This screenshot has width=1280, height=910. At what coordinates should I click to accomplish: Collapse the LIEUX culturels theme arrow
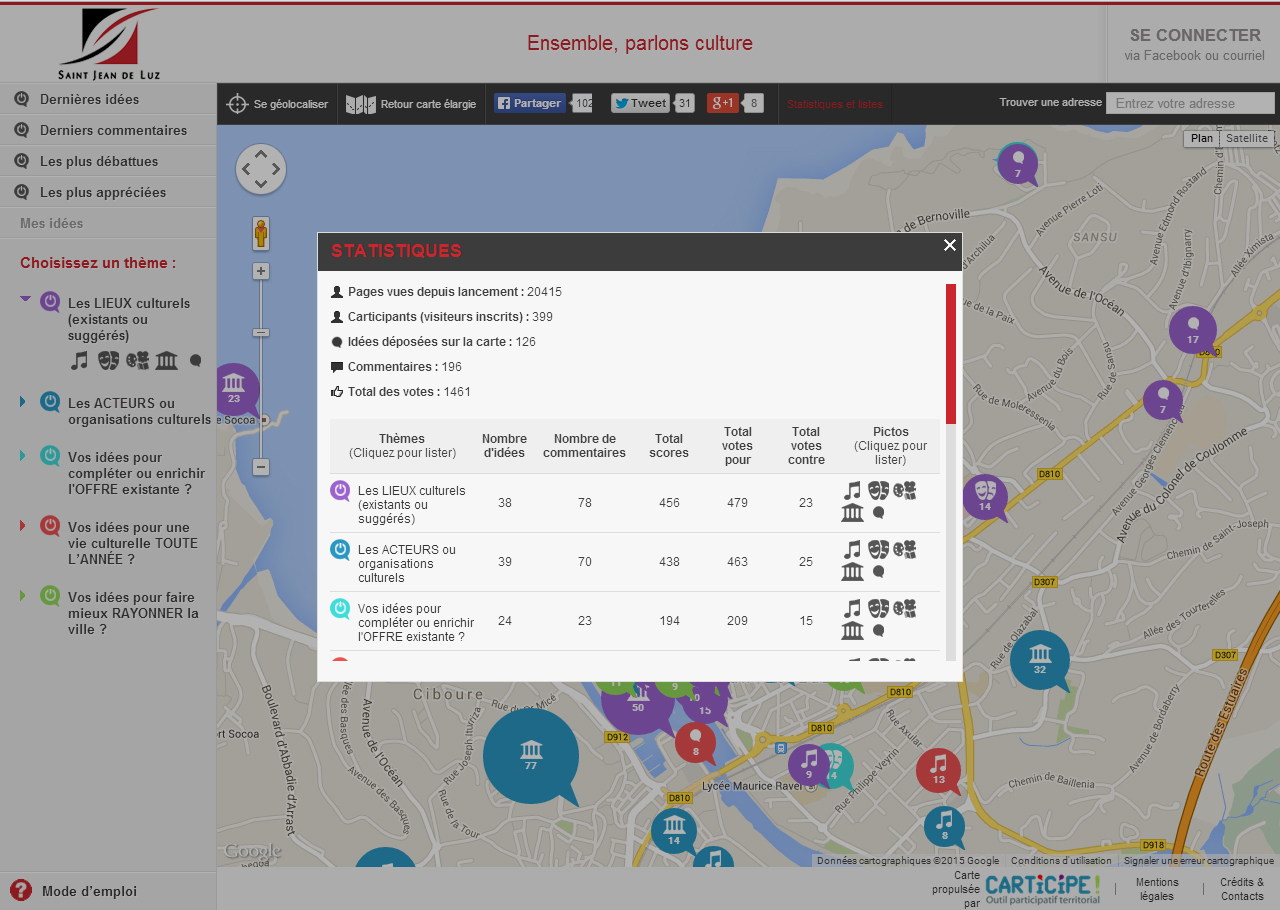(x=25, y=298)
